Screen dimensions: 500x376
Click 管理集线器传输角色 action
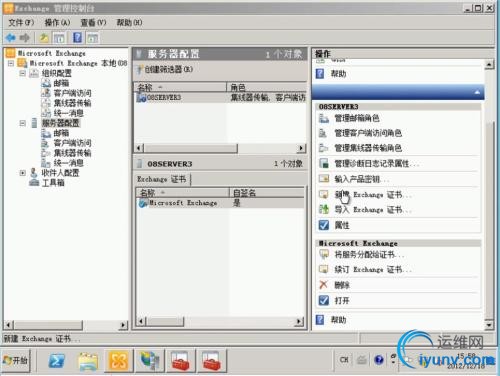click(368, 148)
